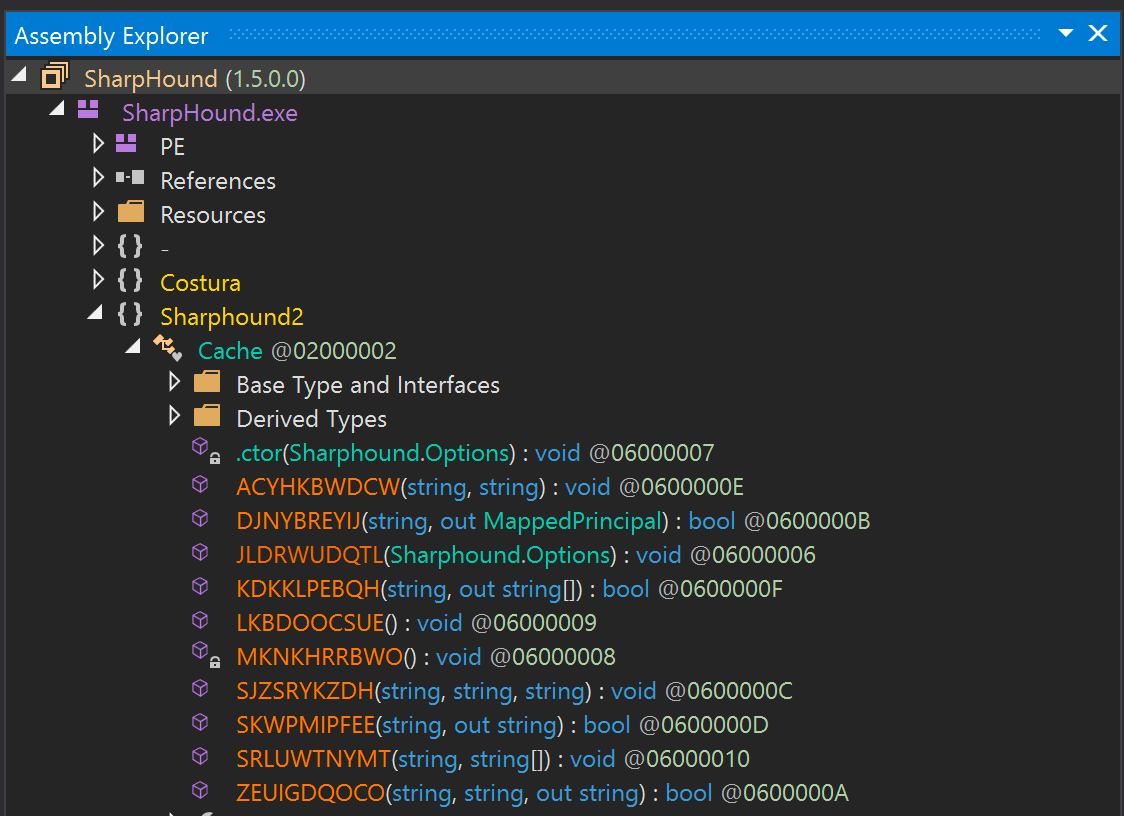Image resolution: width=1124 pixels, height=816 pixels.
Task: Select the SharpHound.exe entry
Action: [x=210, y=113]
